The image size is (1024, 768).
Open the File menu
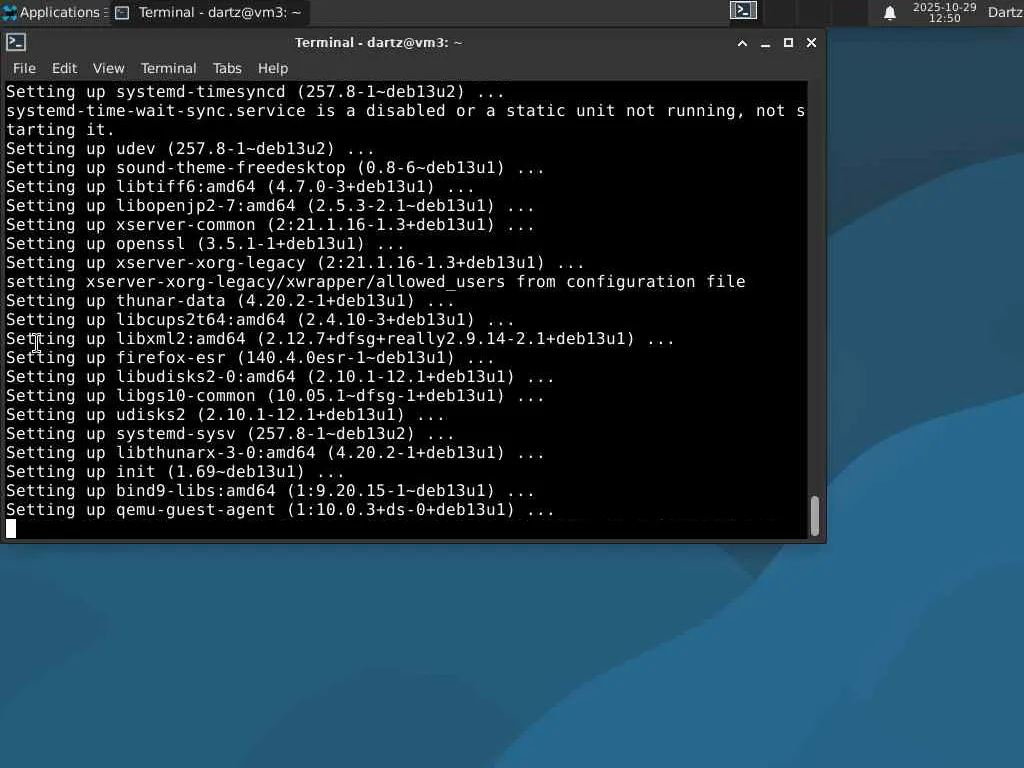coord(24,68)
